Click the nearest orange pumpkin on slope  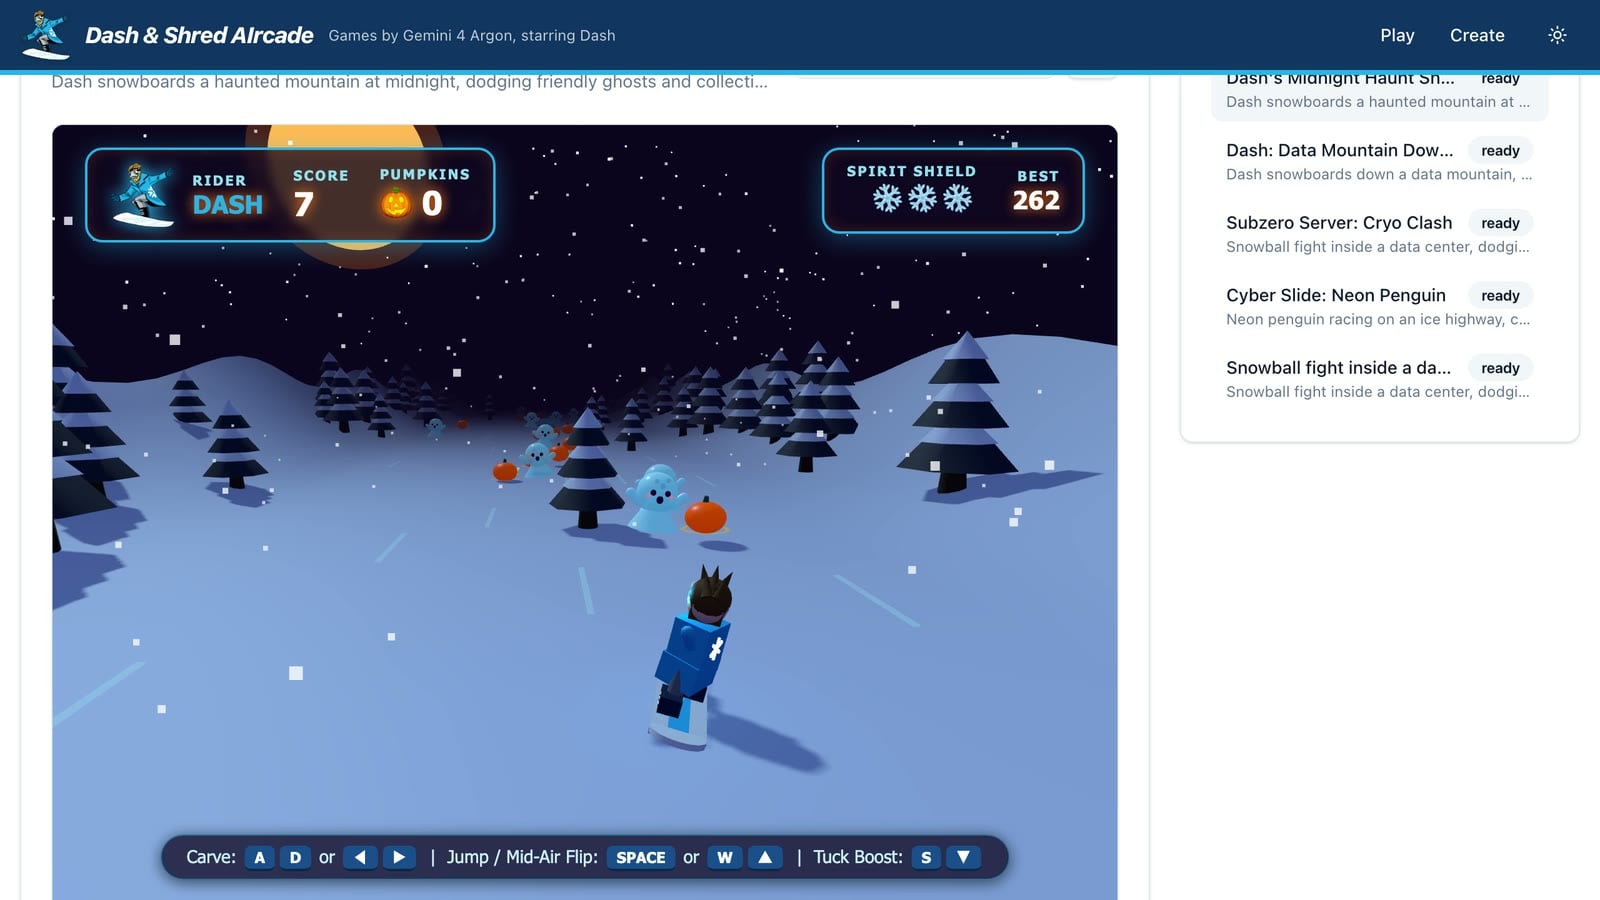706,516
